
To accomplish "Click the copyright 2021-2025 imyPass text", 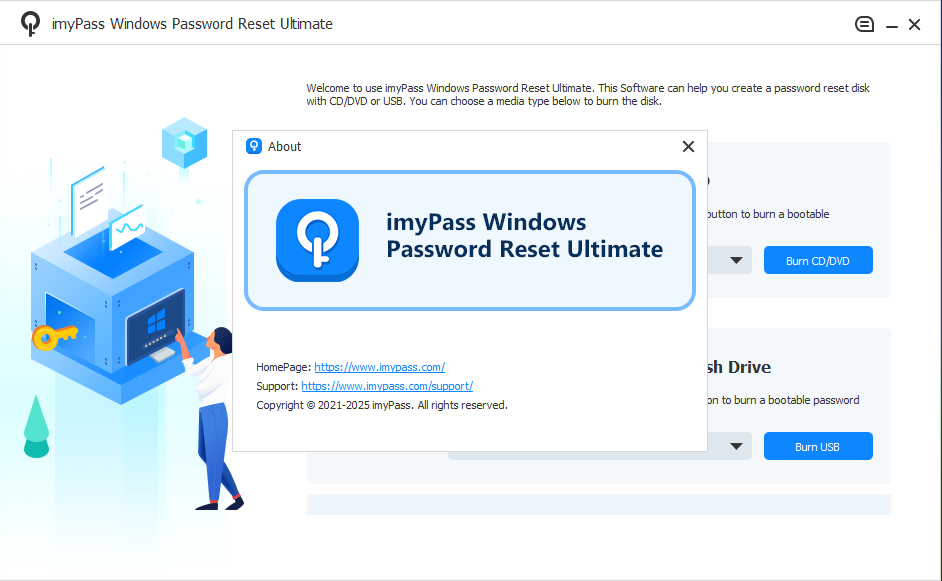I will tap(382, 406).
